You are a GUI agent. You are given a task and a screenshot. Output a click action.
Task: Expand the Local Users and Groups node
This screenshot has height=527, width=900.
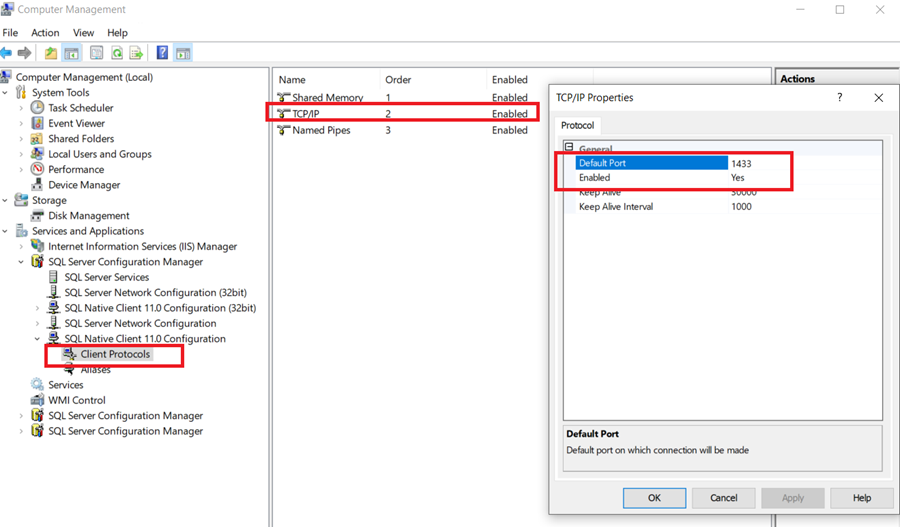(21, 154)
